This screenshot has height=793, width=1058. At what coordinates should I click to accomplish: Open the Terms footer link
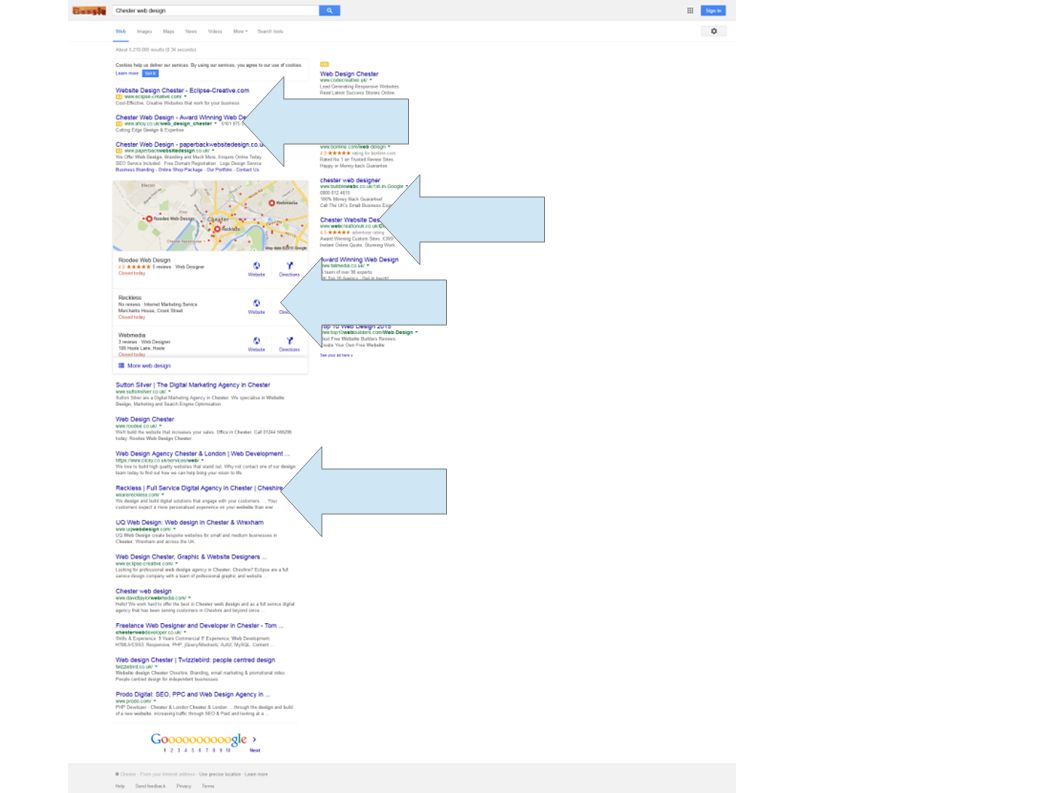(x=208, y=786)
